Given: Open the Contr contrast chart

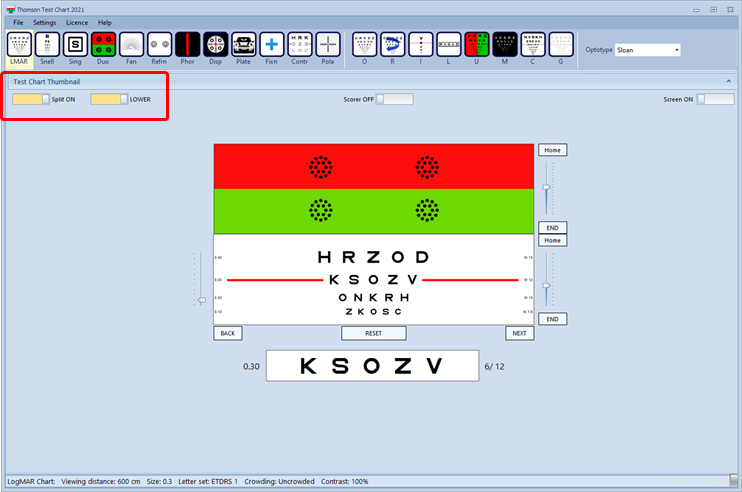Looking at the screenshot, I should pyautogui.click(x=300, y=46).
